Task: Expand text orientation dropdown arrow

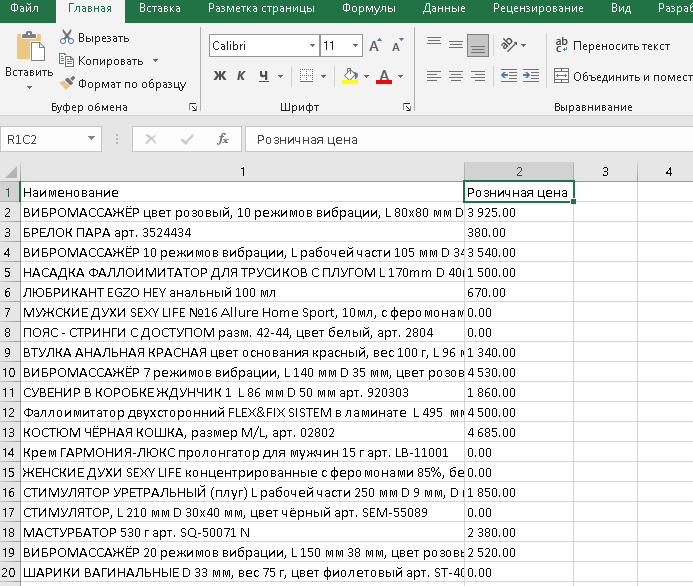Action: coord(524,45)
